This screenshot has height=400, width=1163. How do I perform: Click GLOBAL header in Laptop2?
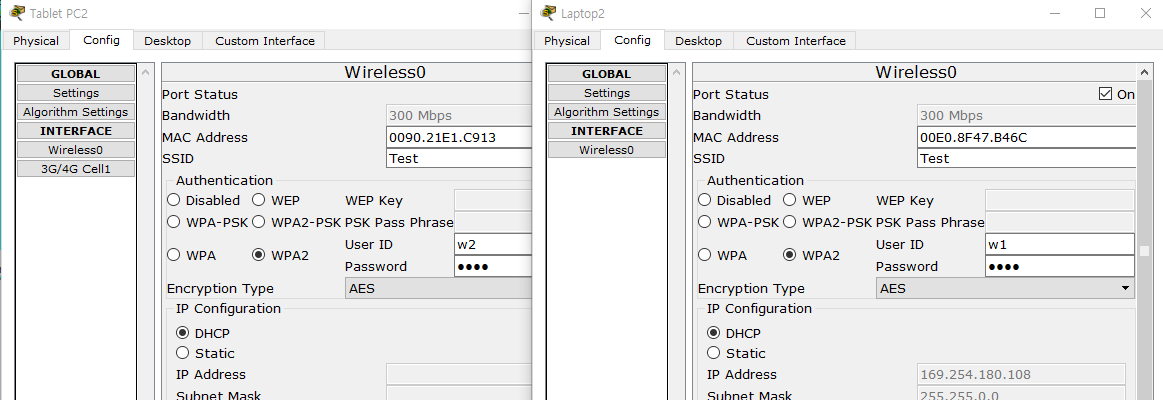(x=607, y=73)
